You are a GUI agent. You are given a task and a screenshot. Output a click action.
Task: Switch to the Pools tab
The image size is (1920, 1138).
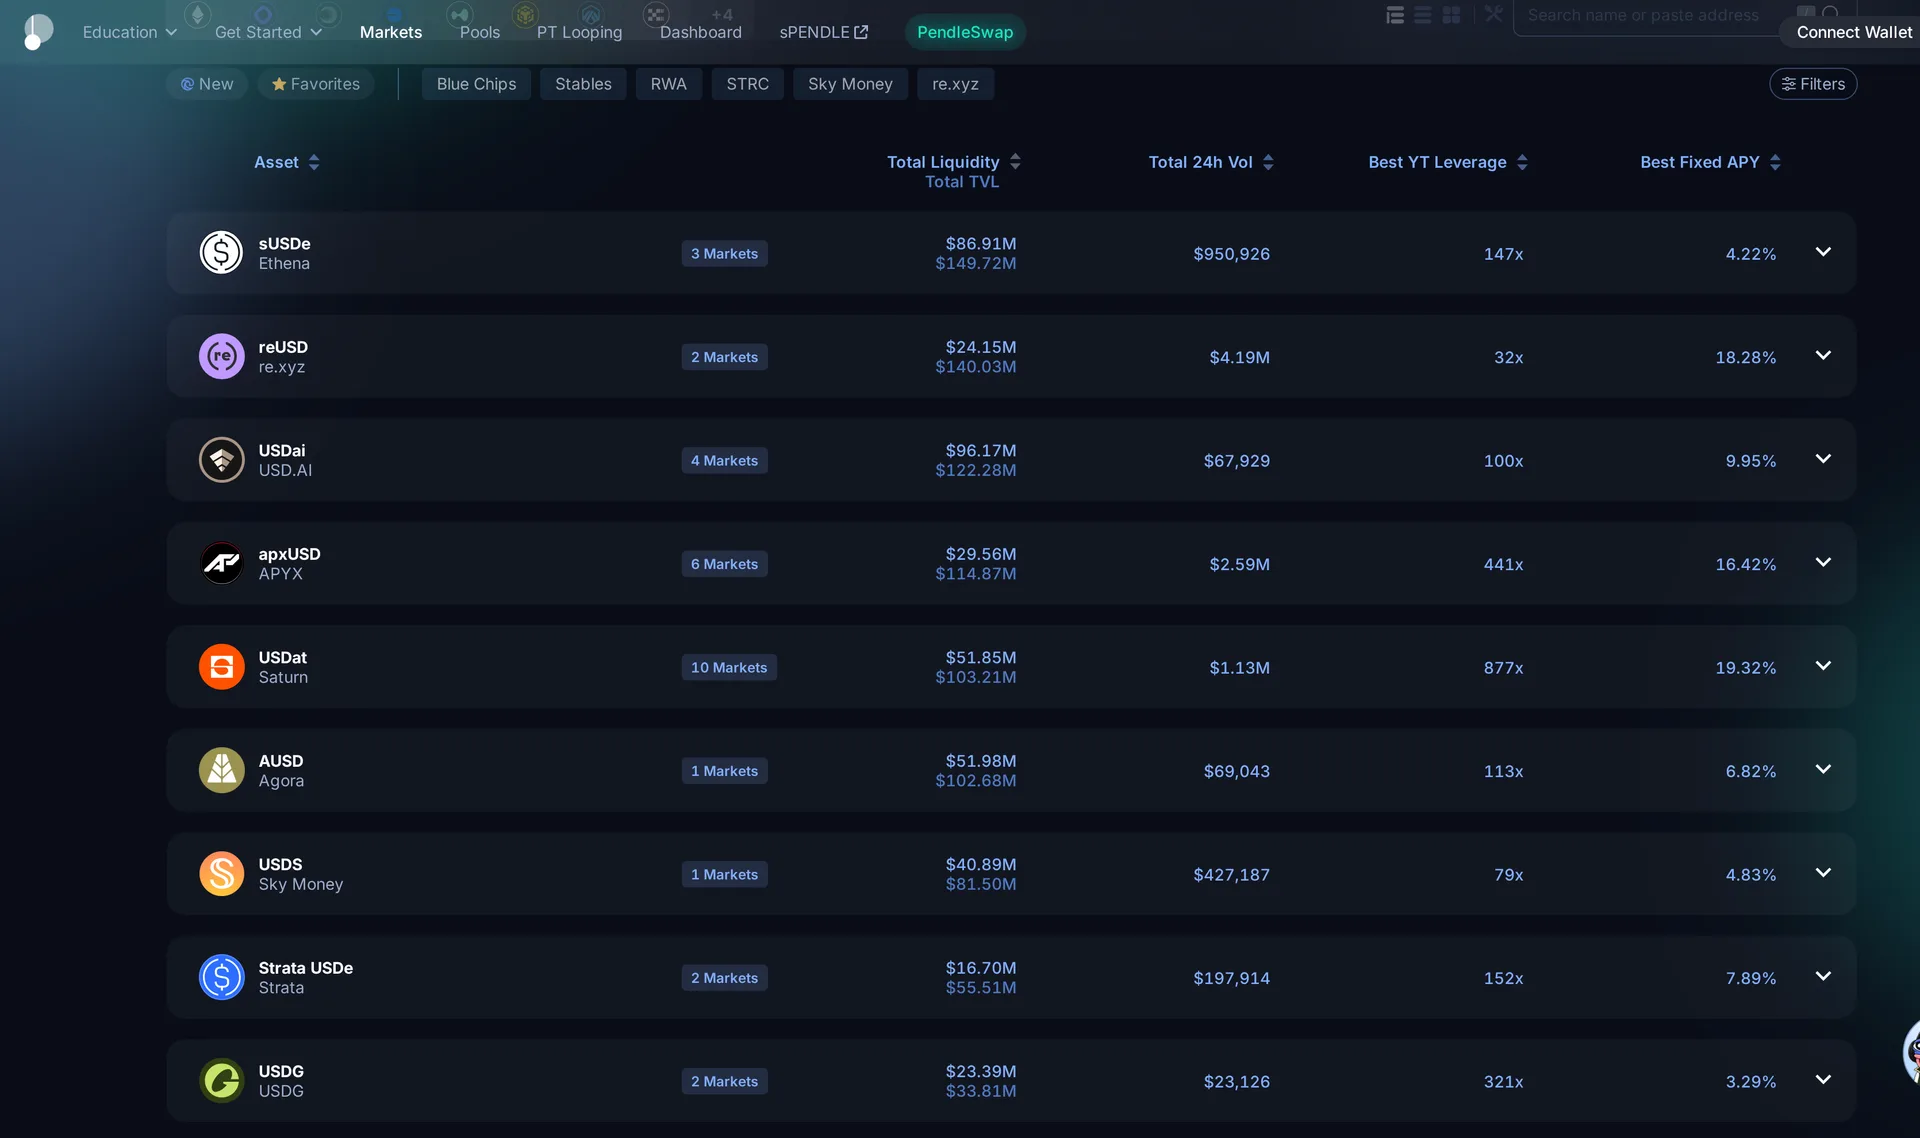click(480, 32)
